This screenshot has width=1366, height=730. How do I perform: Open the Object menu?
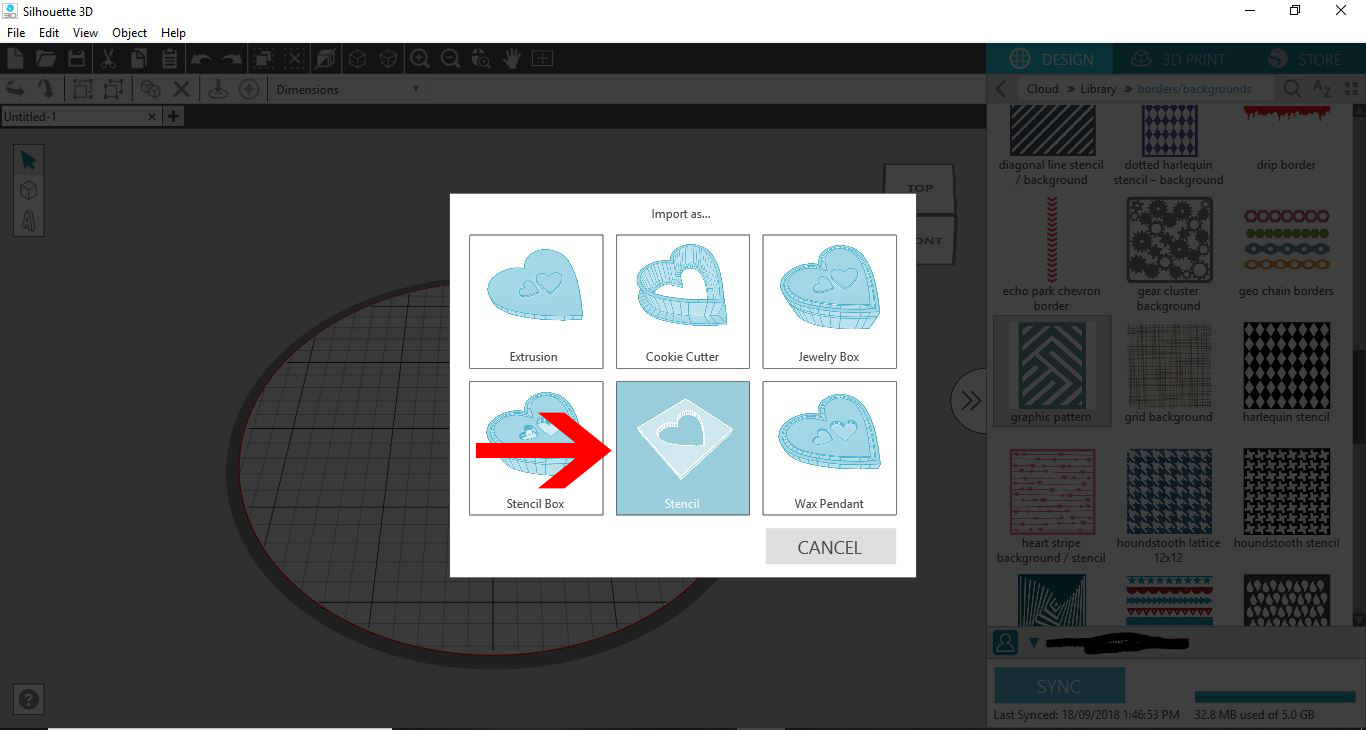pyautogui.click(x=130, y=33)
